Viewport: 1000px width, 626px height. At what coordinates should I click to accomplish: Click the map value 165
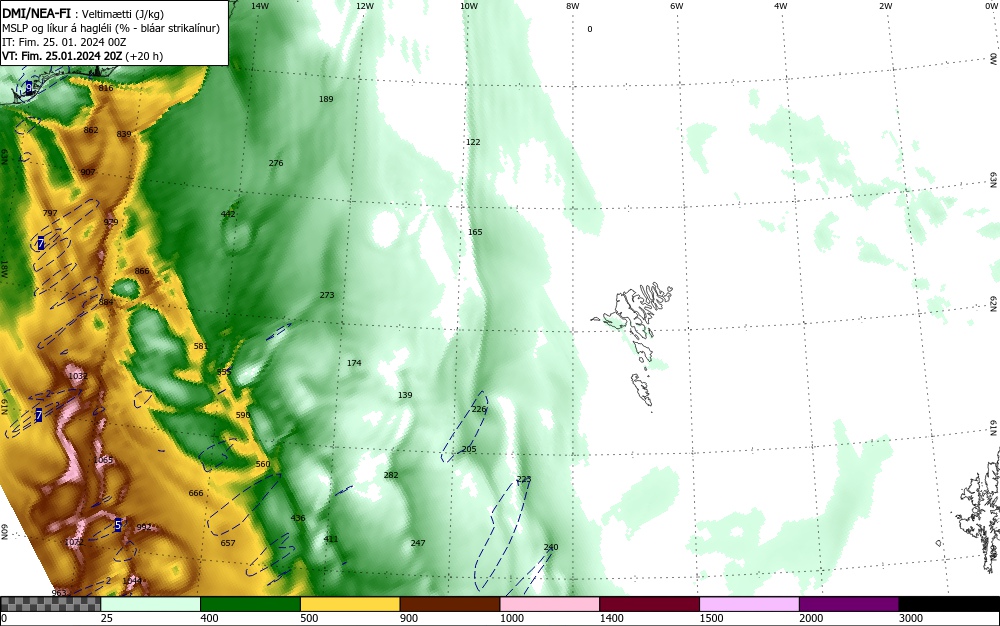475,232
